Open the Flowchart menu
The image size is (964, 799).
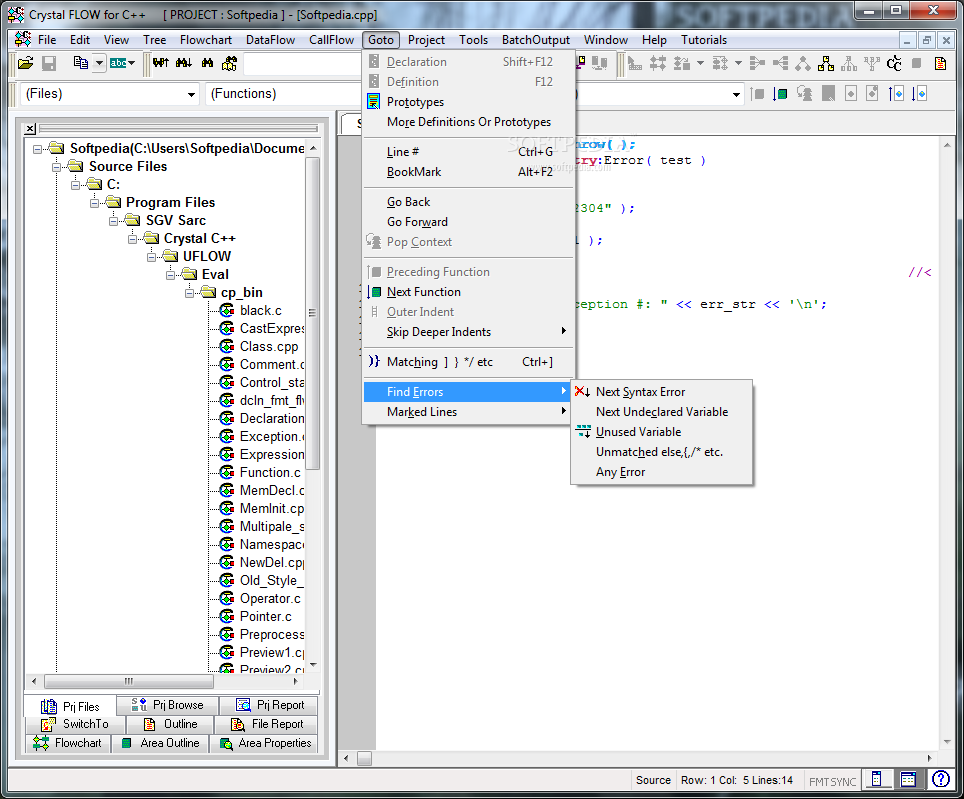tap(206, 40)
